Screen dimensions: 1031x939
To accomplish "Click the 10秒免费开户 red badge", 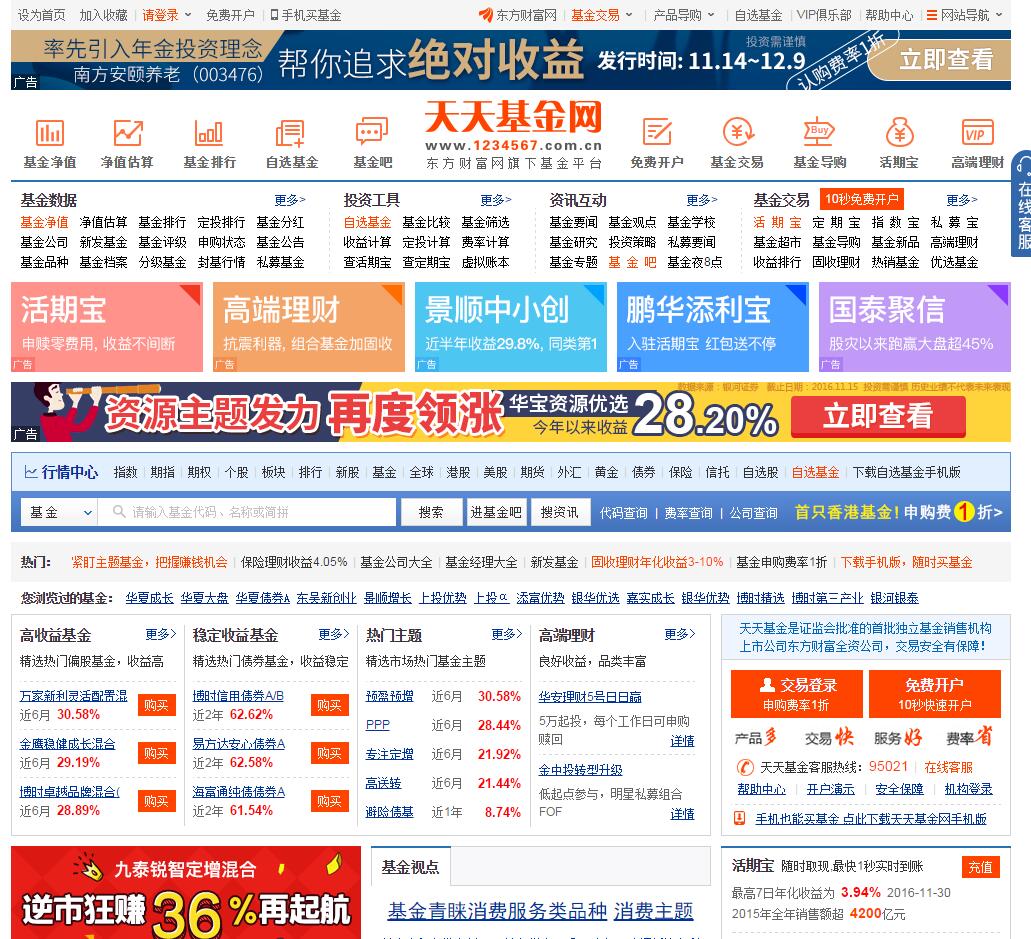I will click(x=861, y=199).
